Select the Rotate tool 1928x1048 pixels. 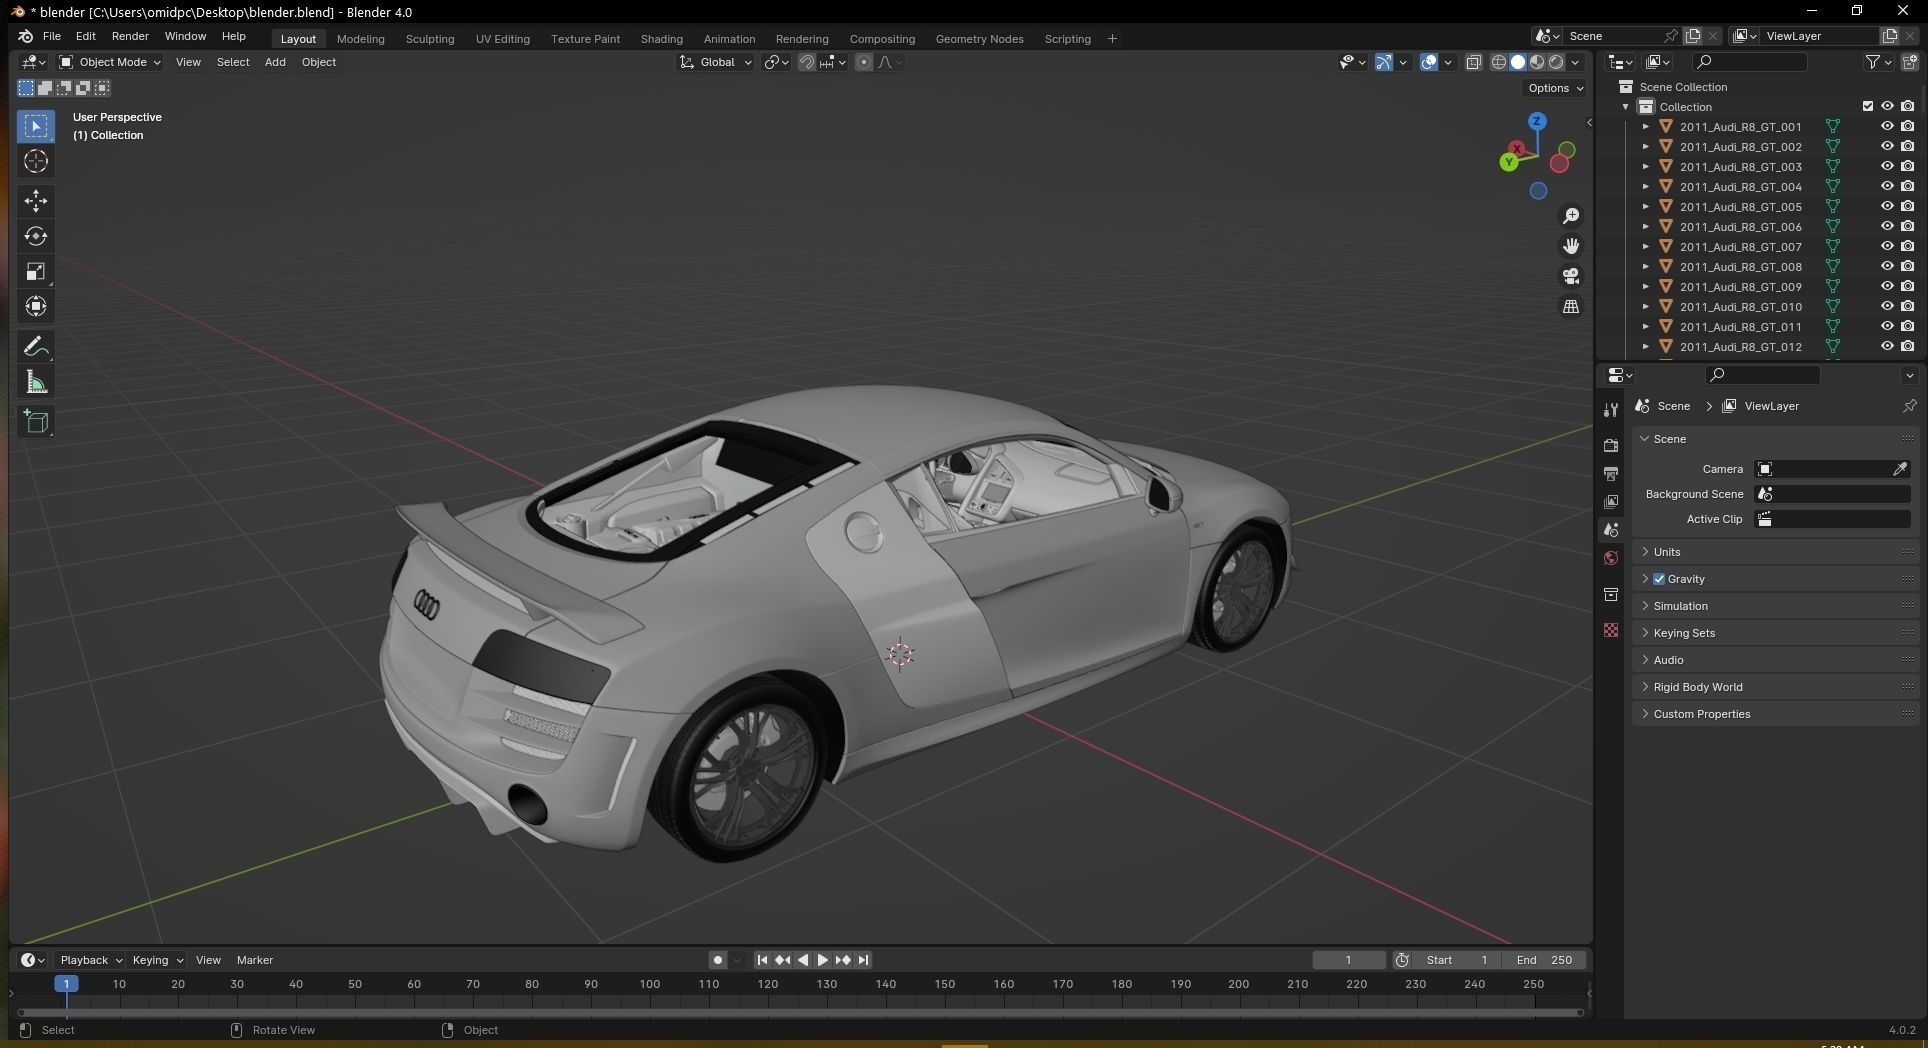[x=36, y=236]
